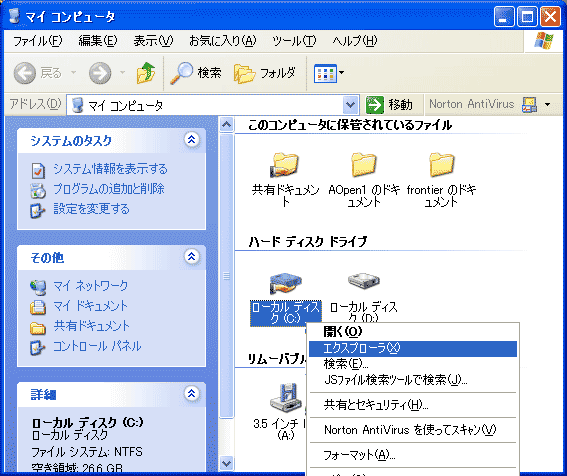
Task: Click the 共有ドキュメント link under その他
Action: (91, 326)
